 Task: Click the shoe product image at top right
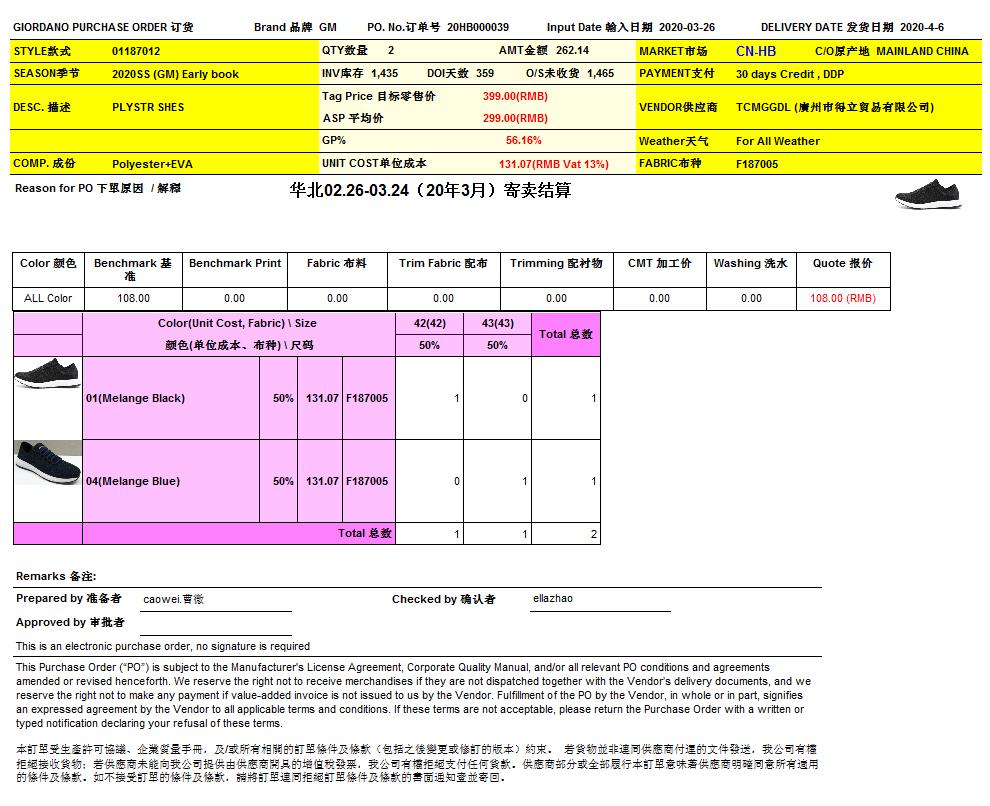(929, 194)
